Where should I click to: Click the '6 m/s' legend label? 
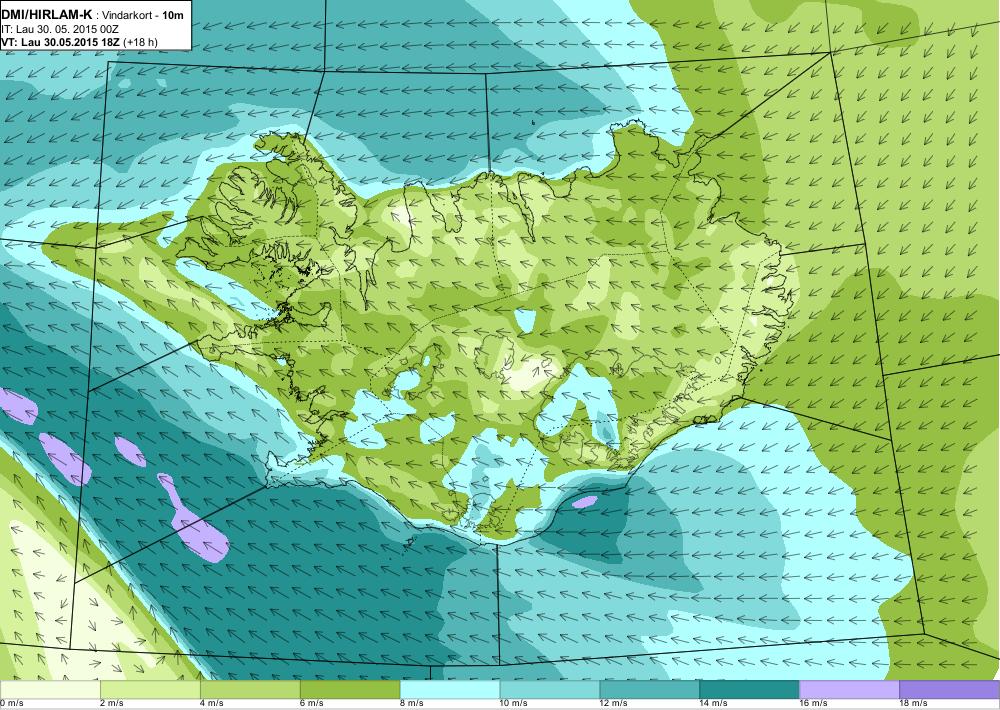(312, 704)
